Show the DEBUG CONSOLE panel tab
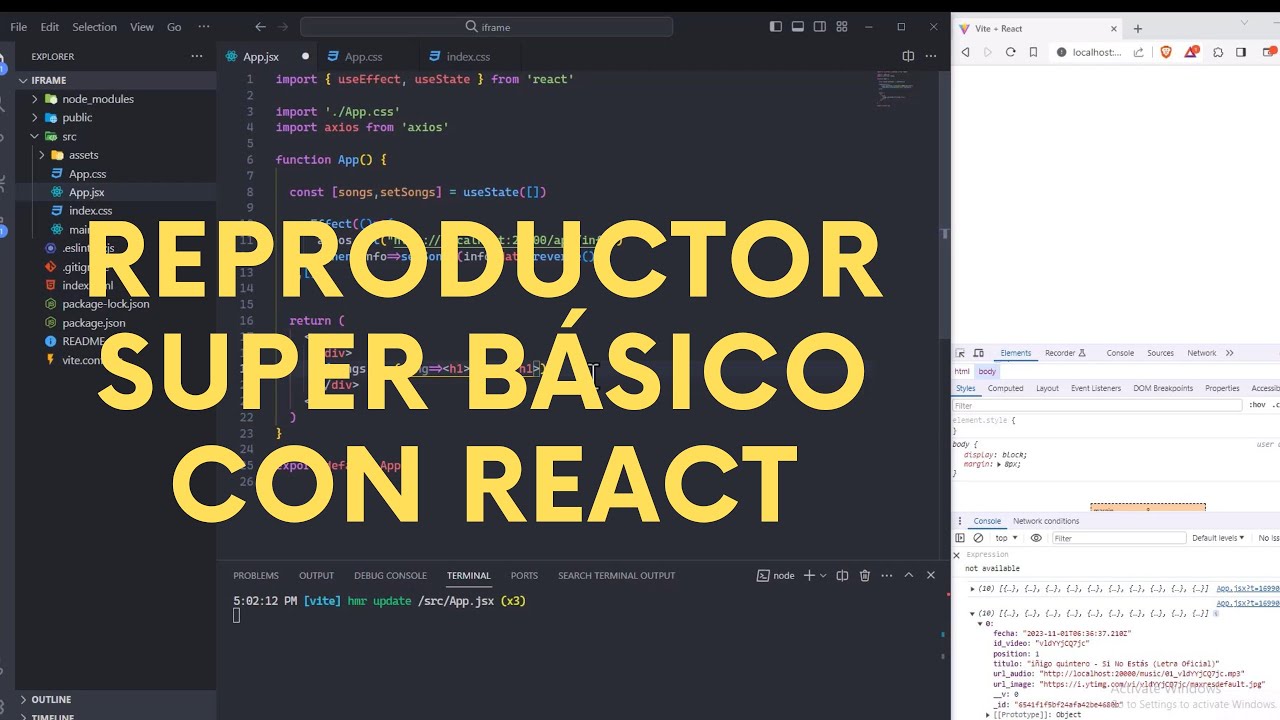This screenshot has width=1280, height=720. pos(390,575)
